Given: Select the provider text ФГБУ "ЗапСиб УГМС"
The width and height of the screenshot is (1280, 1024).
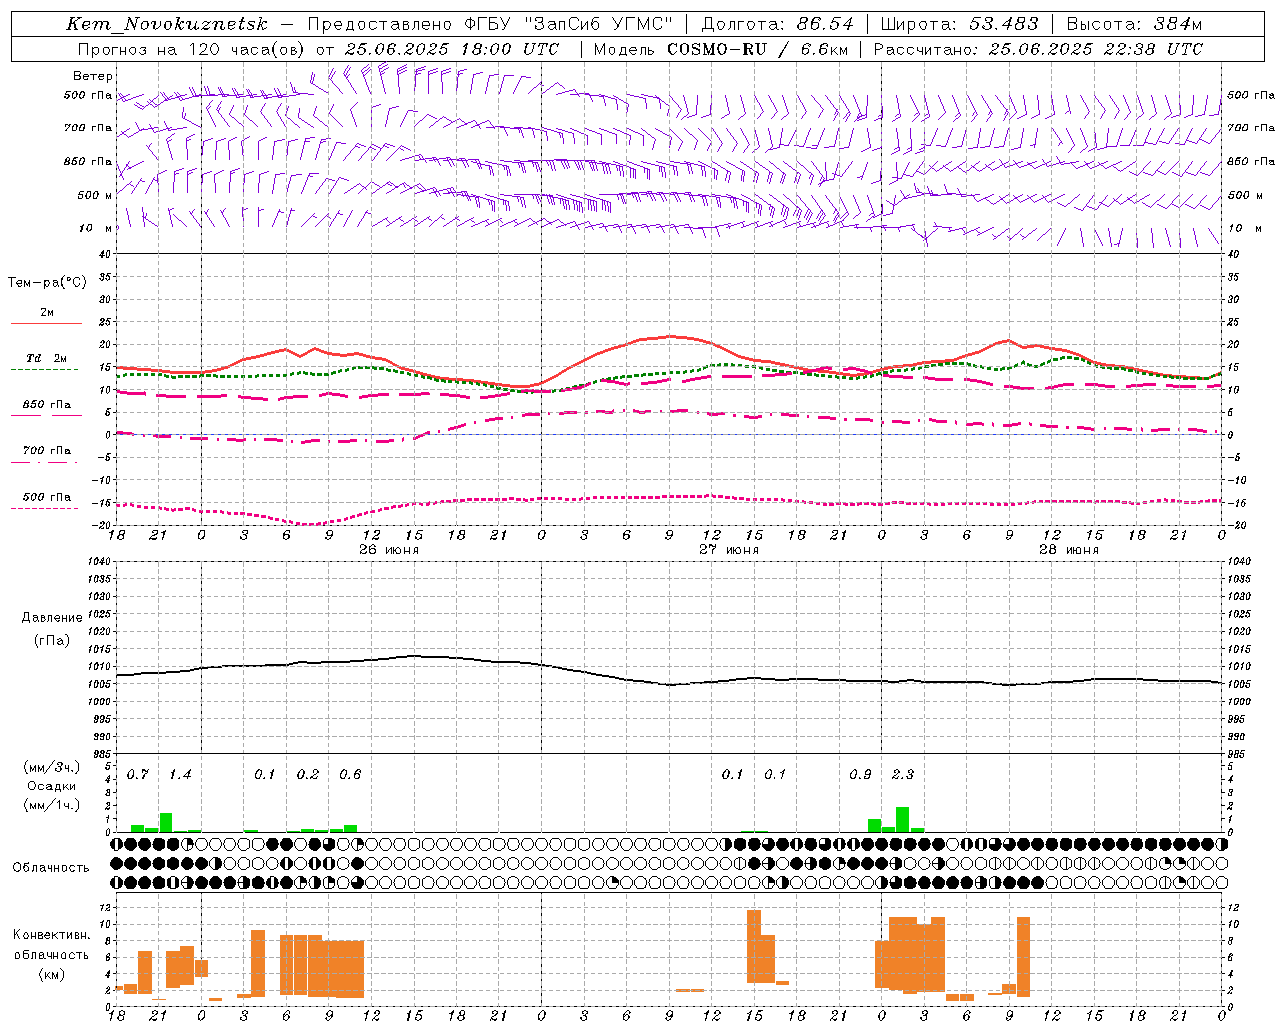Looking at the screenshot, I should click(x=569, y=24).
